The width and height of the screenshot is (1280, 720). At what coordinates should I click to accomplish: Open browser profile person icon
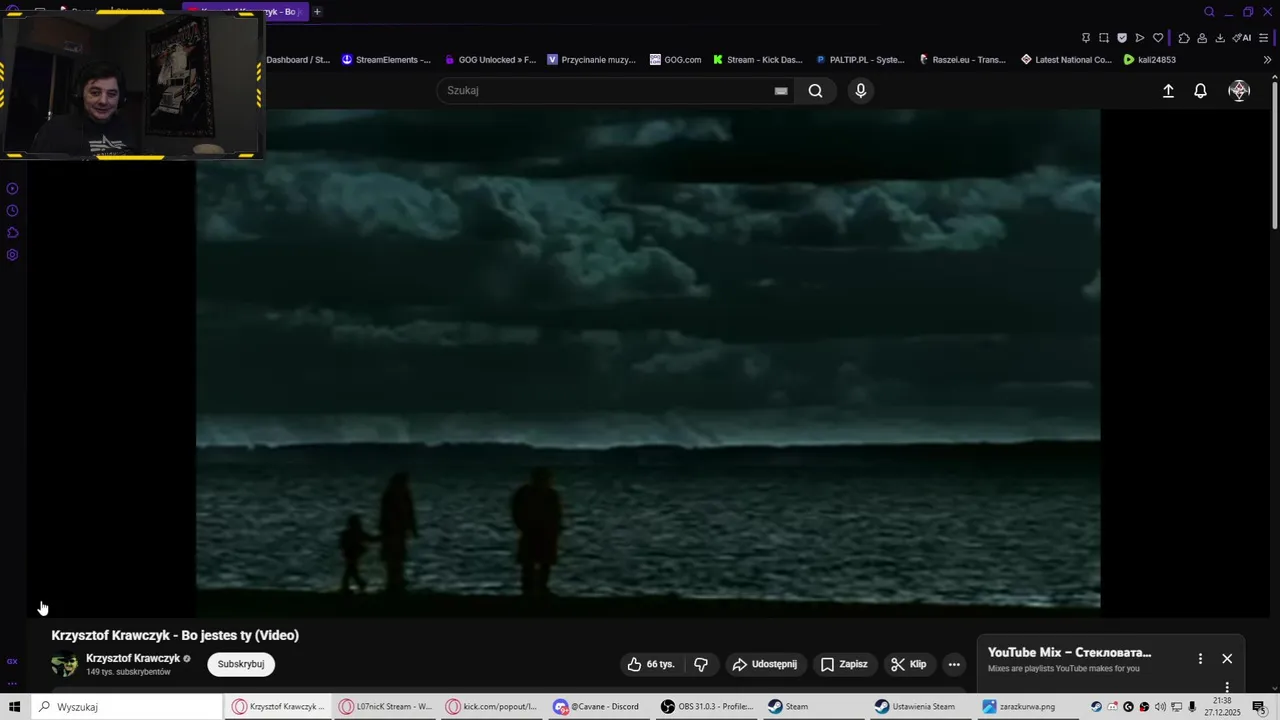click(1202, 38)
